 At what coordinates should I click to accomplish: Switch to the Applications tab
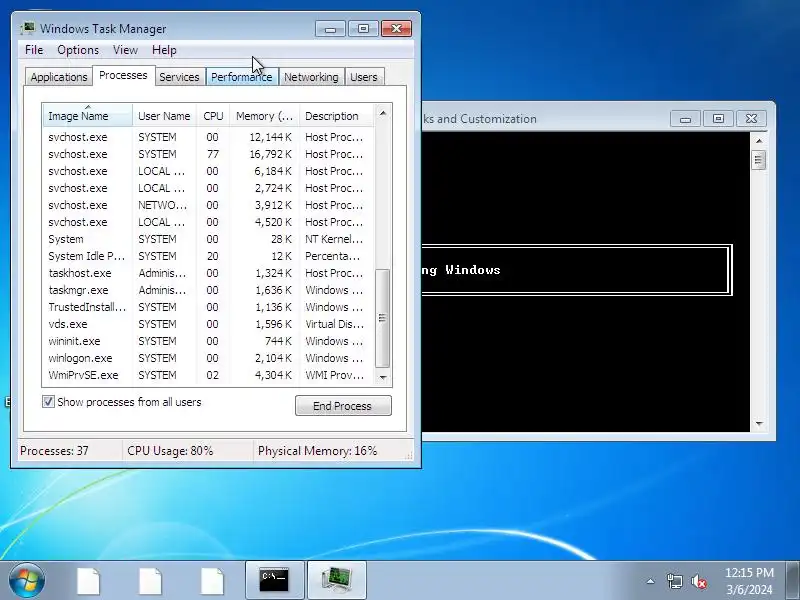pos(59,77)
